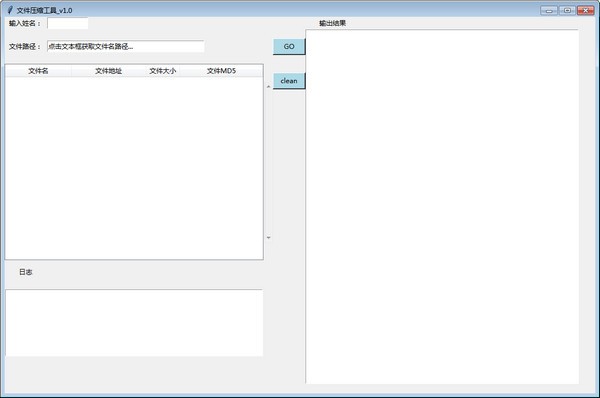This screenshot has width=600, height=398.
Task: Click the GO button
Action: click(x=289, y=47)
